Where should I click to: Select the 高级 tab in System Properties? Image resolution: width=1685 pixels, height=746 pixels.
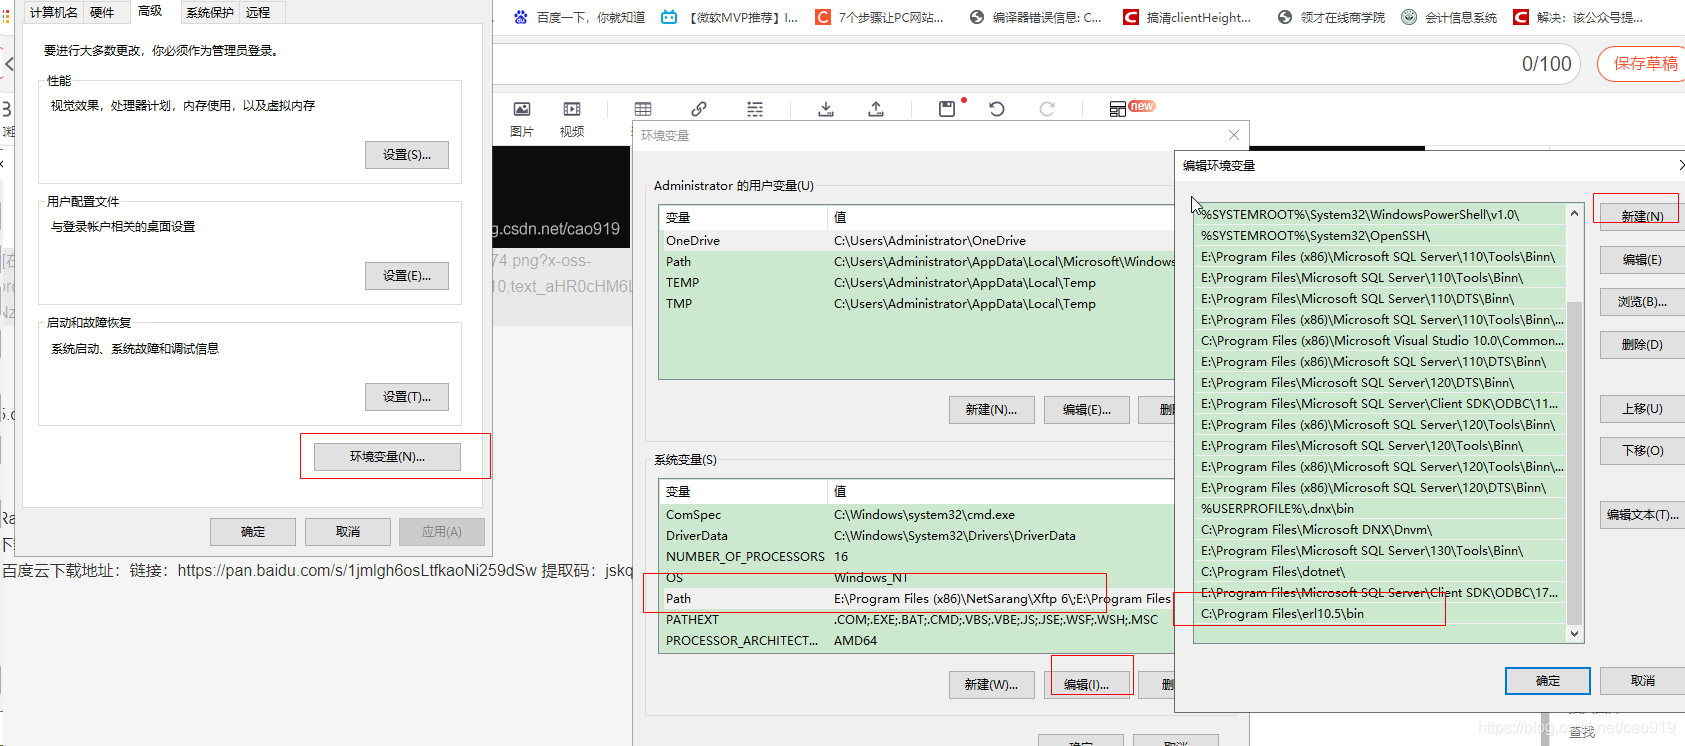[x=150, y=11]
